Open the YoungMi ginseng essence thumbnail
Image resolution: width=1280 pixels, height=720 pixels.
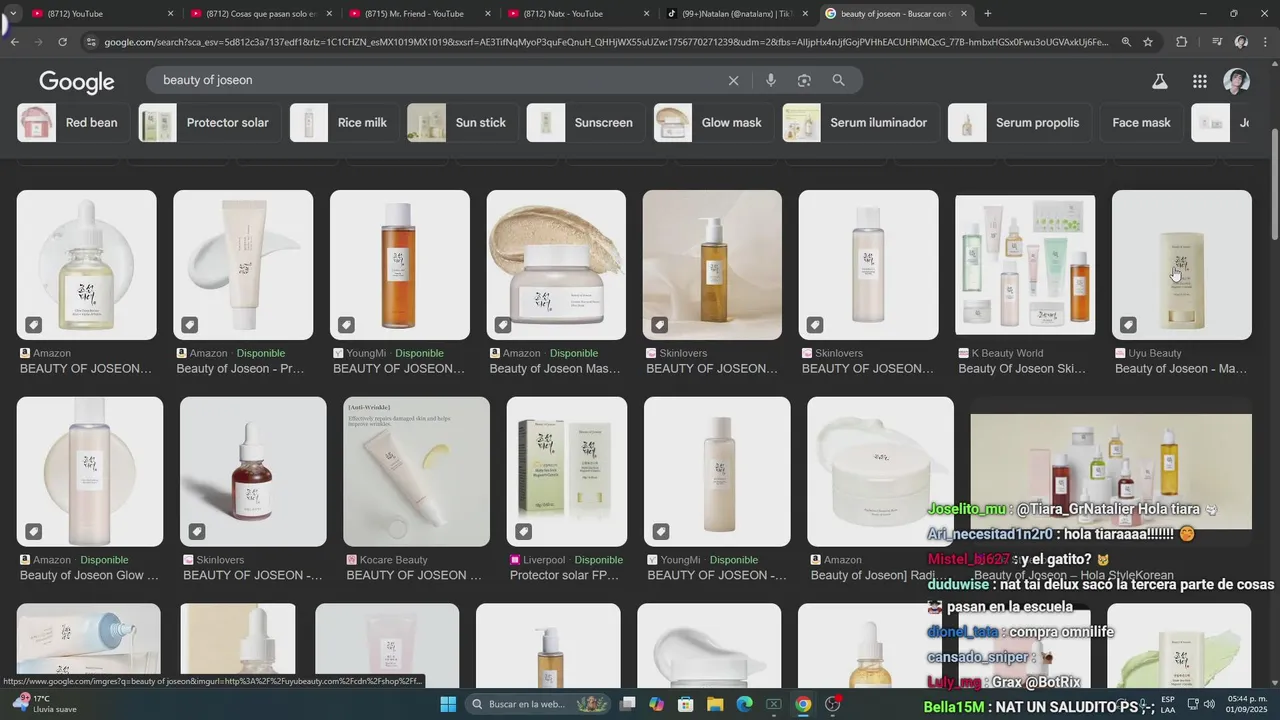pos(400,265)
